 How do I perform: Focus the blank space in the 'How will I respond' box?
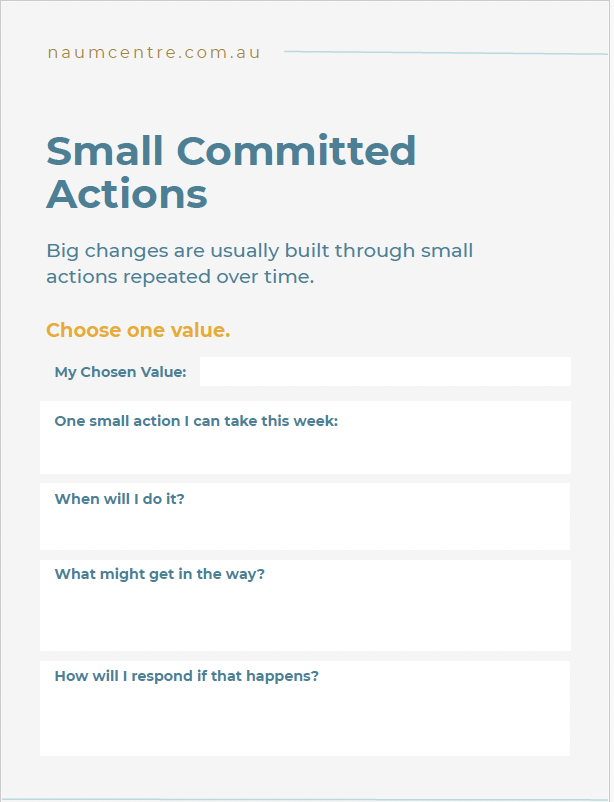tap(305, 720)
